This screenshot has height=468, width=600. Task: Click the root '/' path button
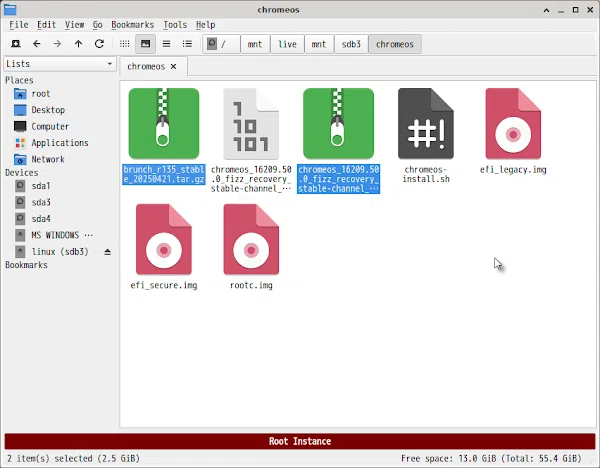(x=221, y=44)
